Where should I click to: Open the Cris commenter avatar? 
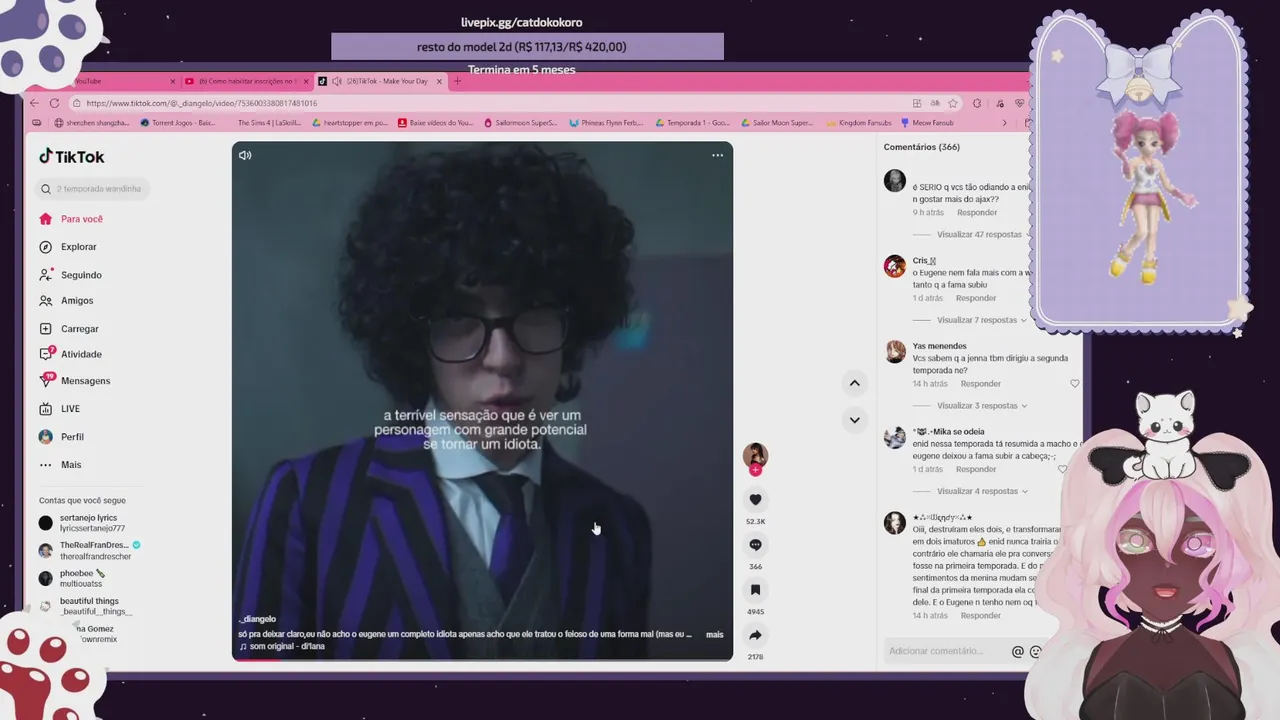pos(895,266)
